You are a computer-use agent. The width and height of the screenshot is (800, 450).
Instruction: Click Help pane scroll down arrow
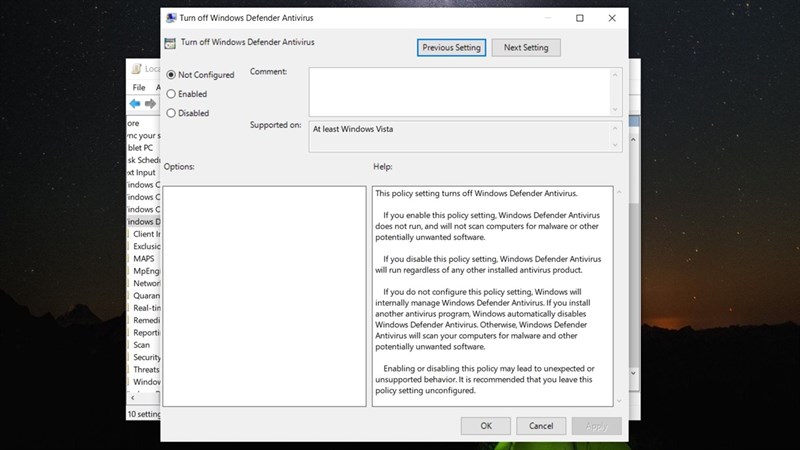619,401
